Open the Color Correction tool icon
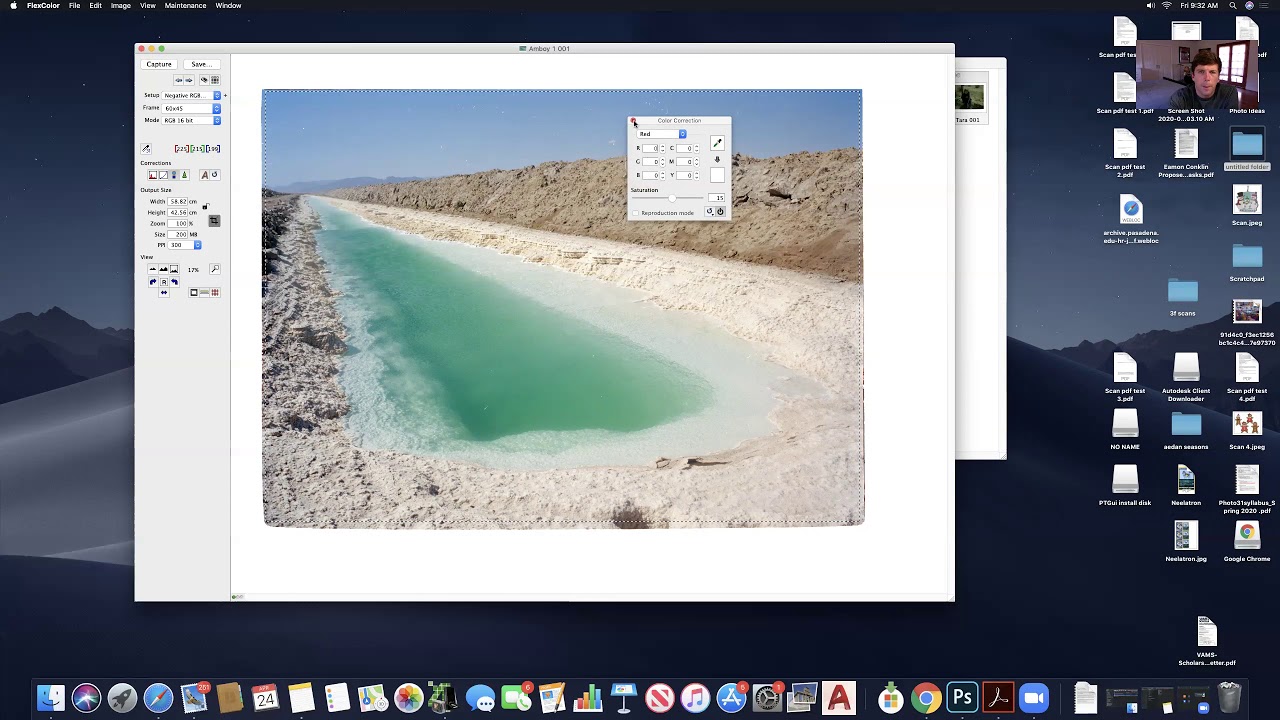 tap(173, 175)
